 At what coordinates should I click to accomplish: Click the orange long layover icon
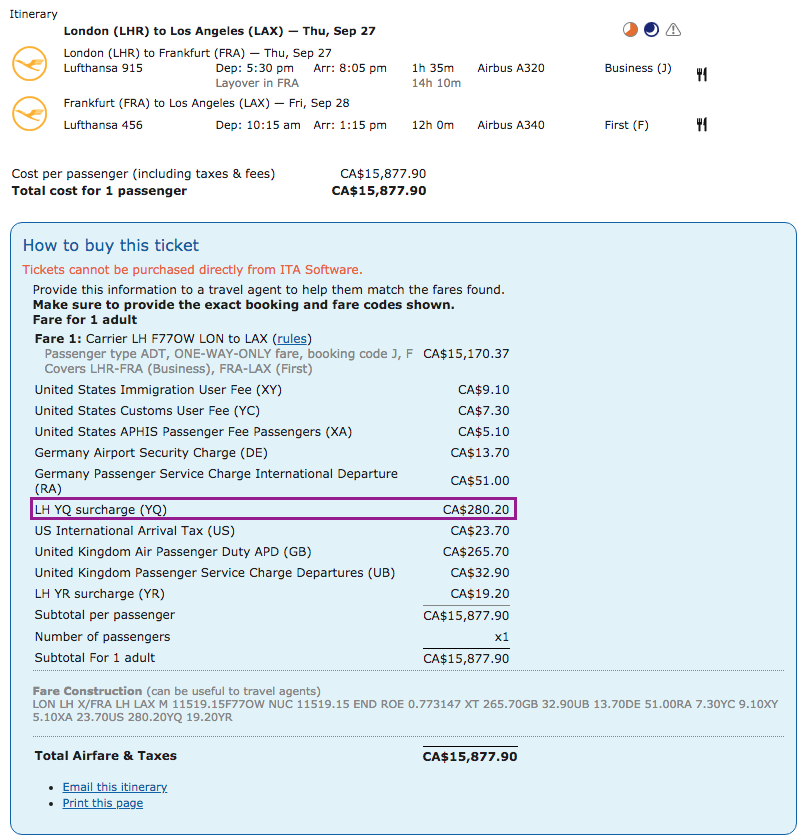tap(629, 30)
